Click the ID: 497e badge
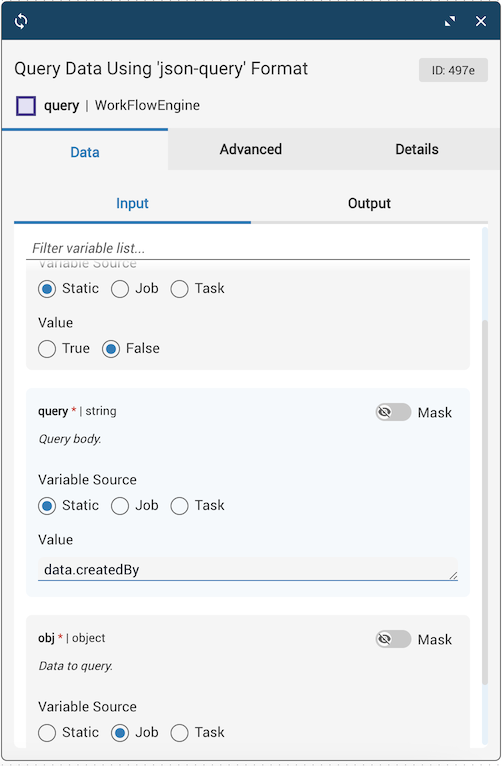 pos(453,70)
